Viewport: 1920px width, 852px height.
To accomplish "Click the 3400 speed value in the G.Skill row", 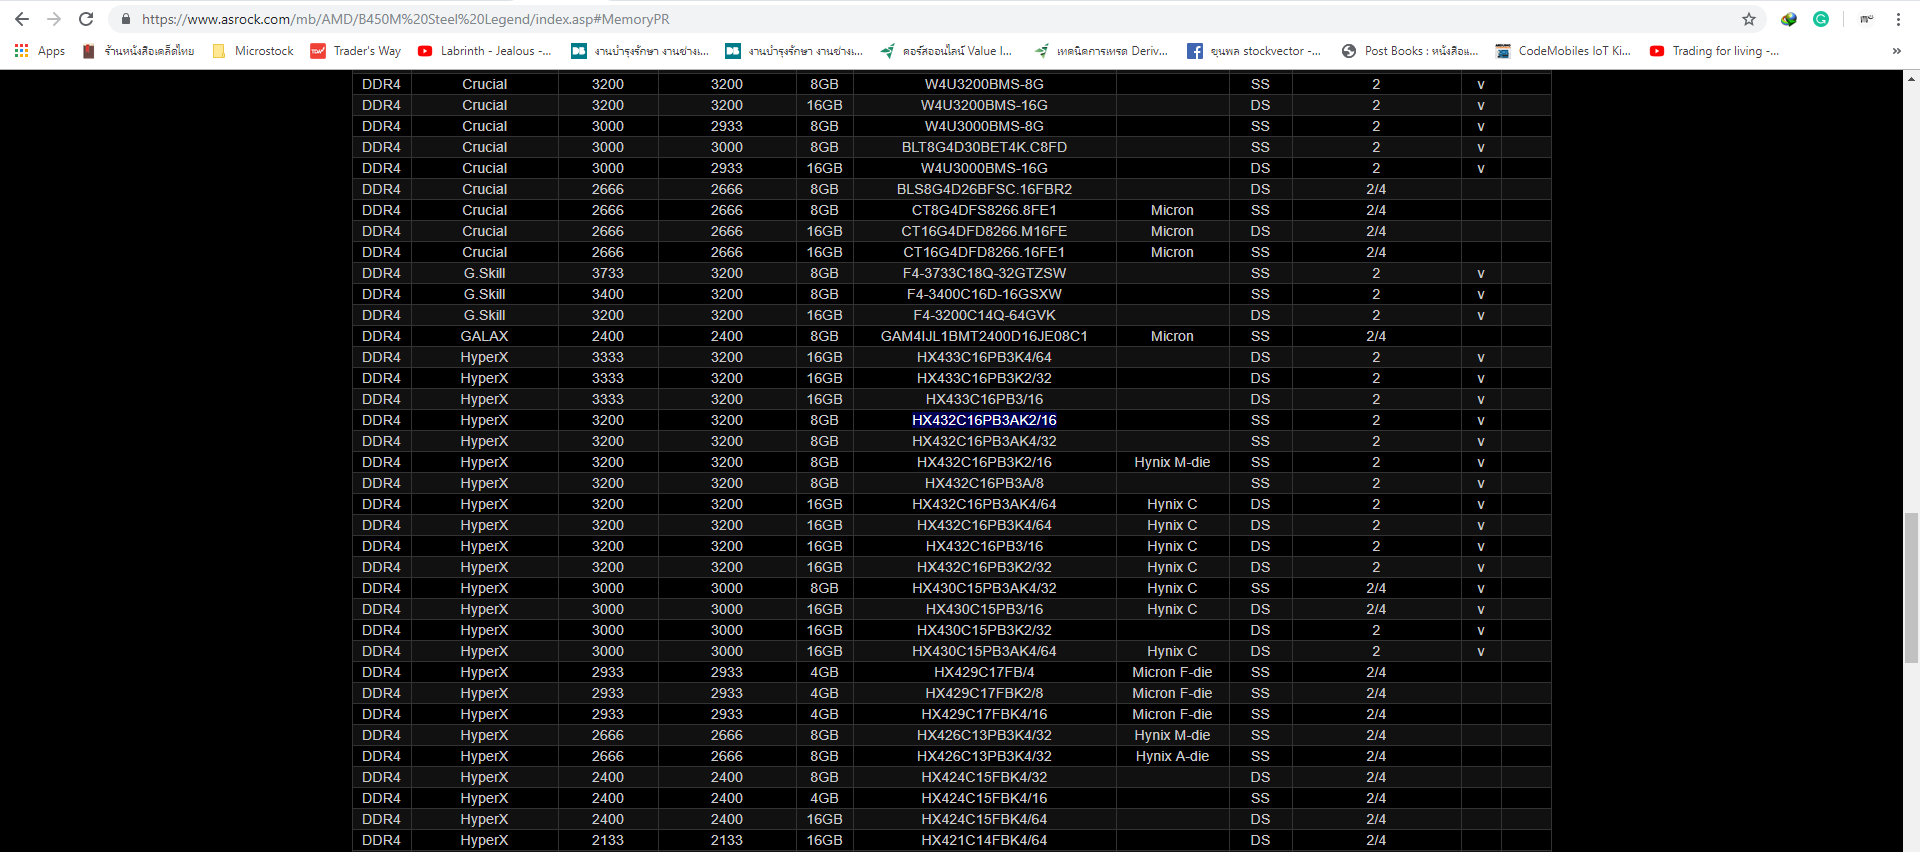I will (607, 294).
